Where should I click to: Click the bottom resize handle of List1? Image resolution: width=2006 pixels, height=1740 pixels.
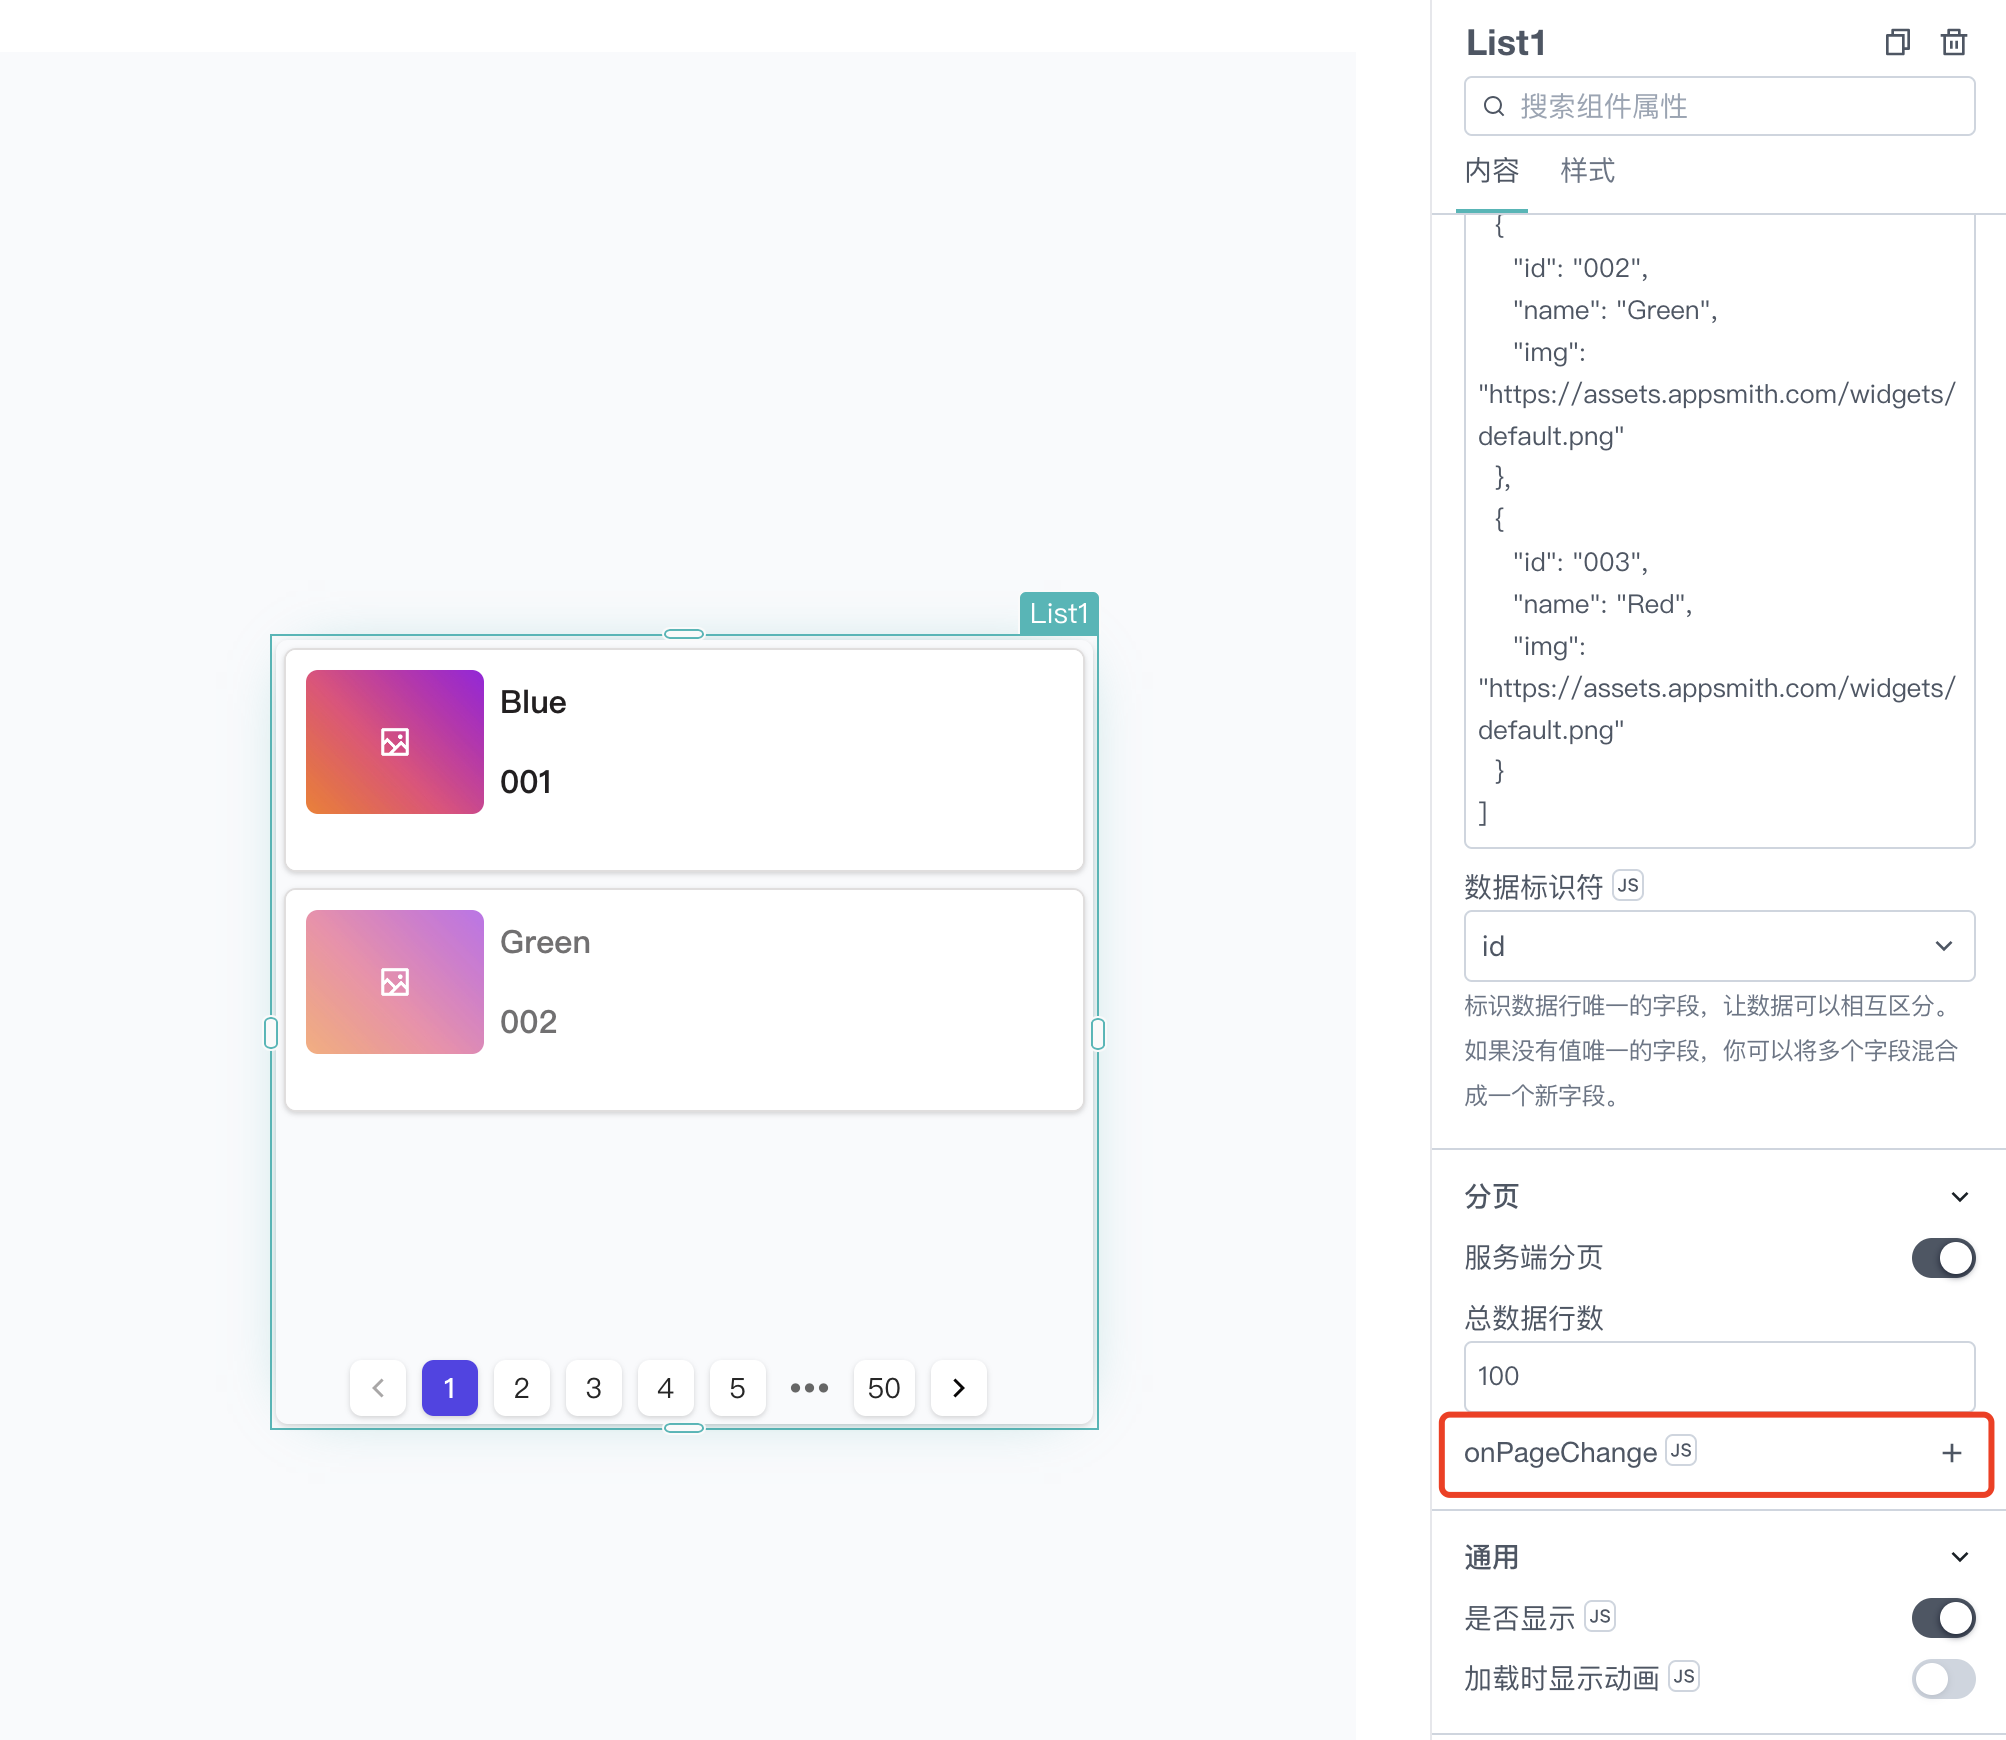coord(684,1428)
